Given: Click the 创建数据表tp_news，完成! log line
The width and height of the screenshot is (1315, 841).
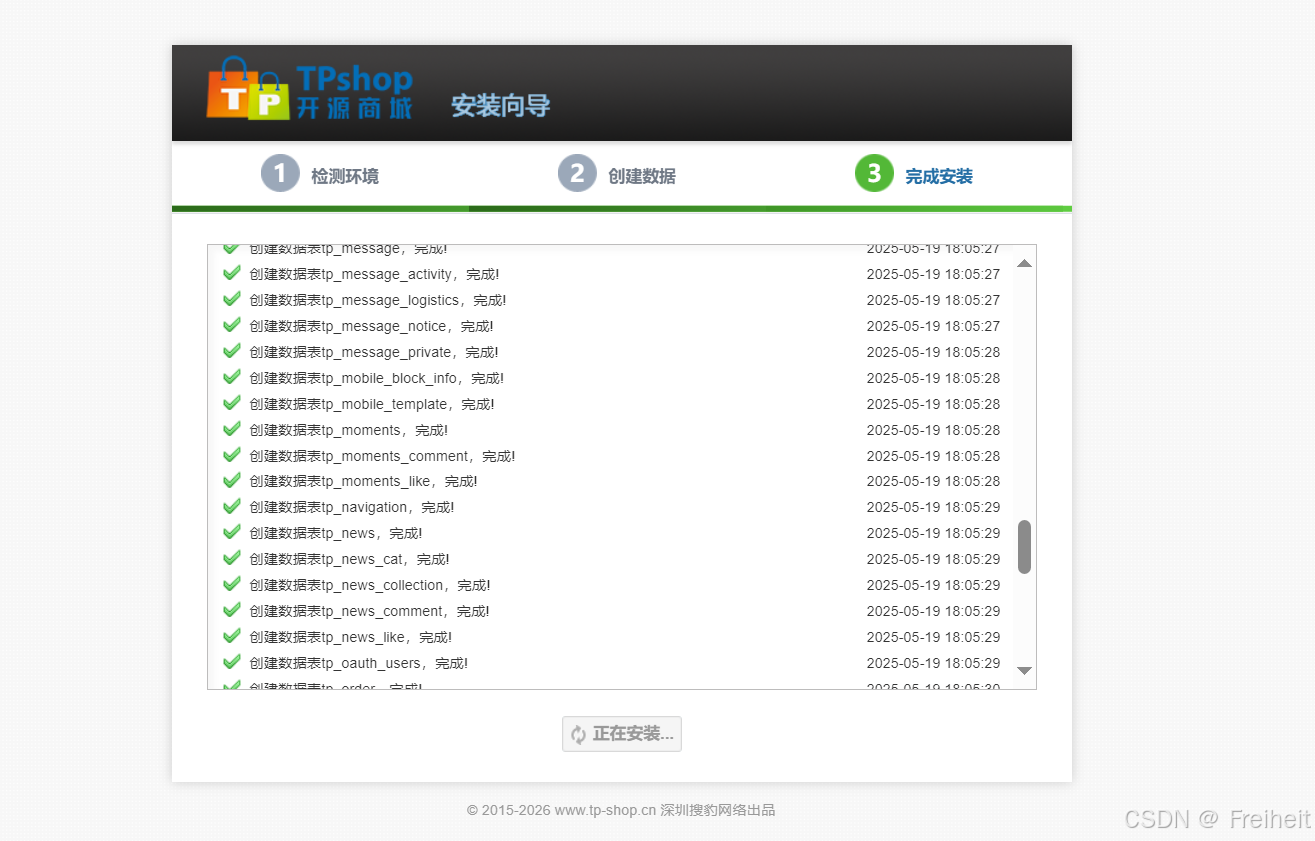Looking at the screenshot, I should tap(336, 533).
